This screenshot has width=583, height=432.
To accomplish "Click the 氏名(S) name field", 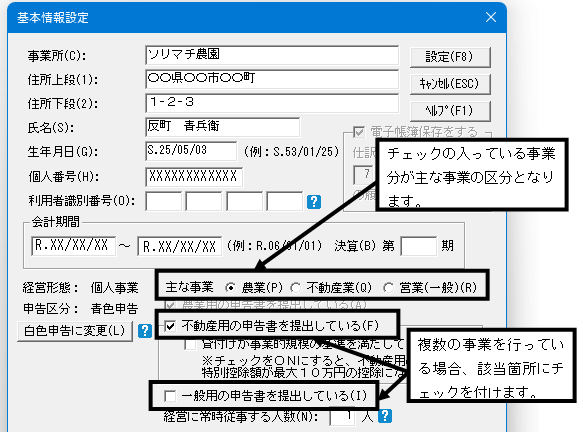I will click(222, 127).
